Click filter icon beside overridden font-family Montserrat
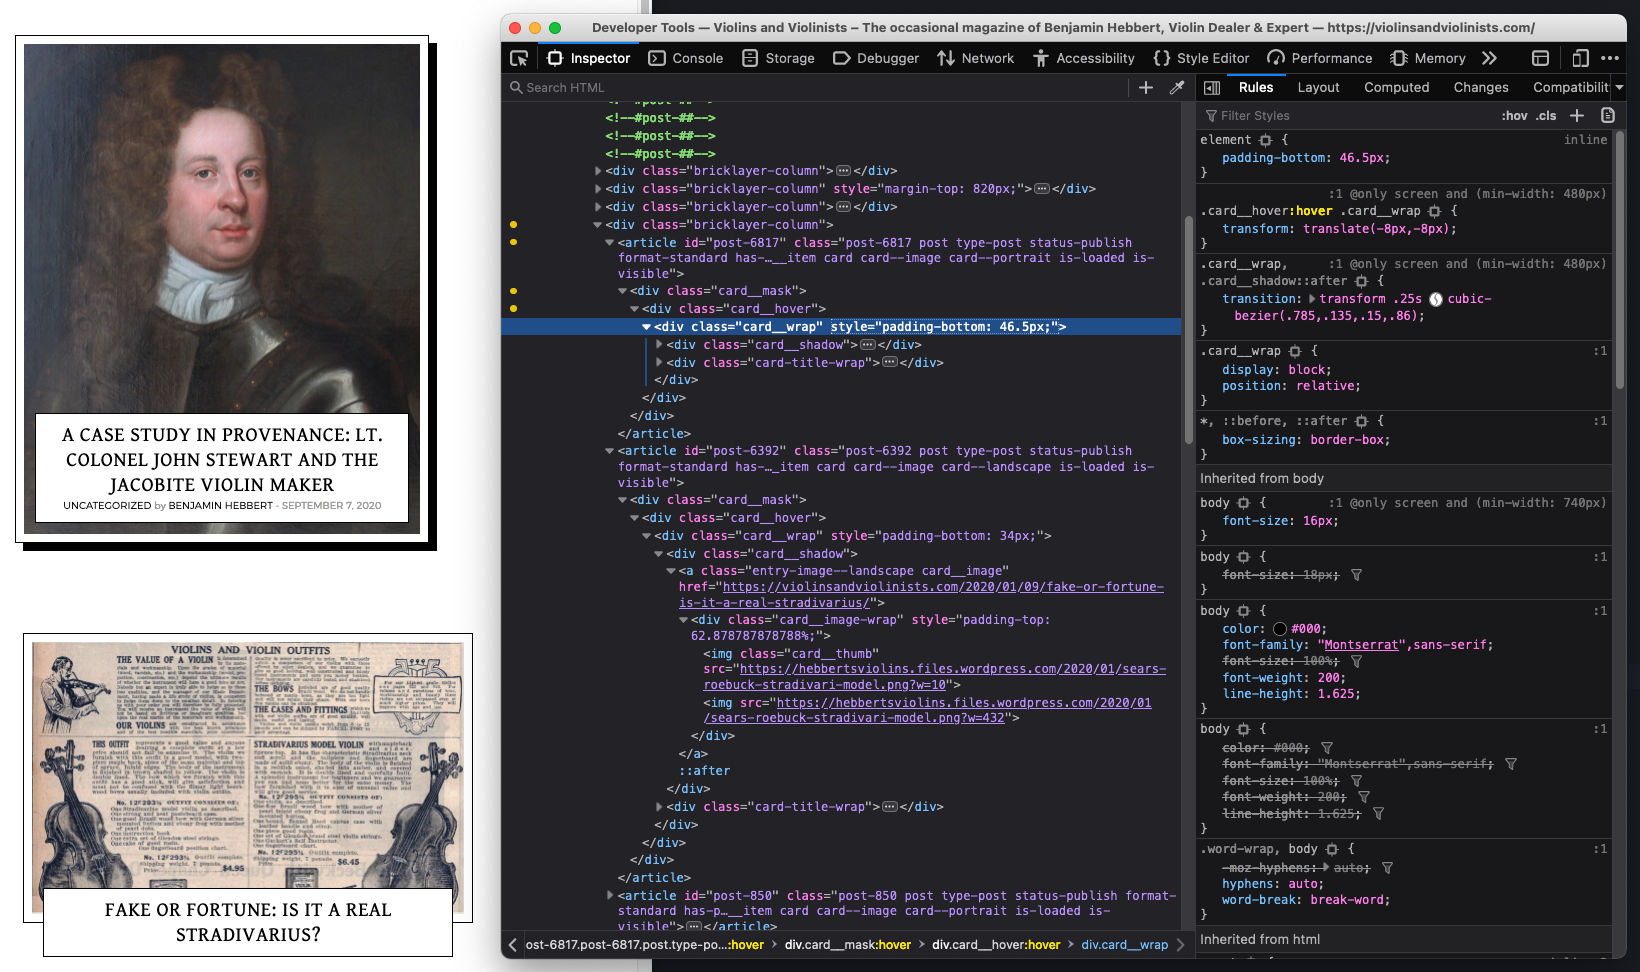This screenshot has height=972, width=1640. pos(1511,764)
